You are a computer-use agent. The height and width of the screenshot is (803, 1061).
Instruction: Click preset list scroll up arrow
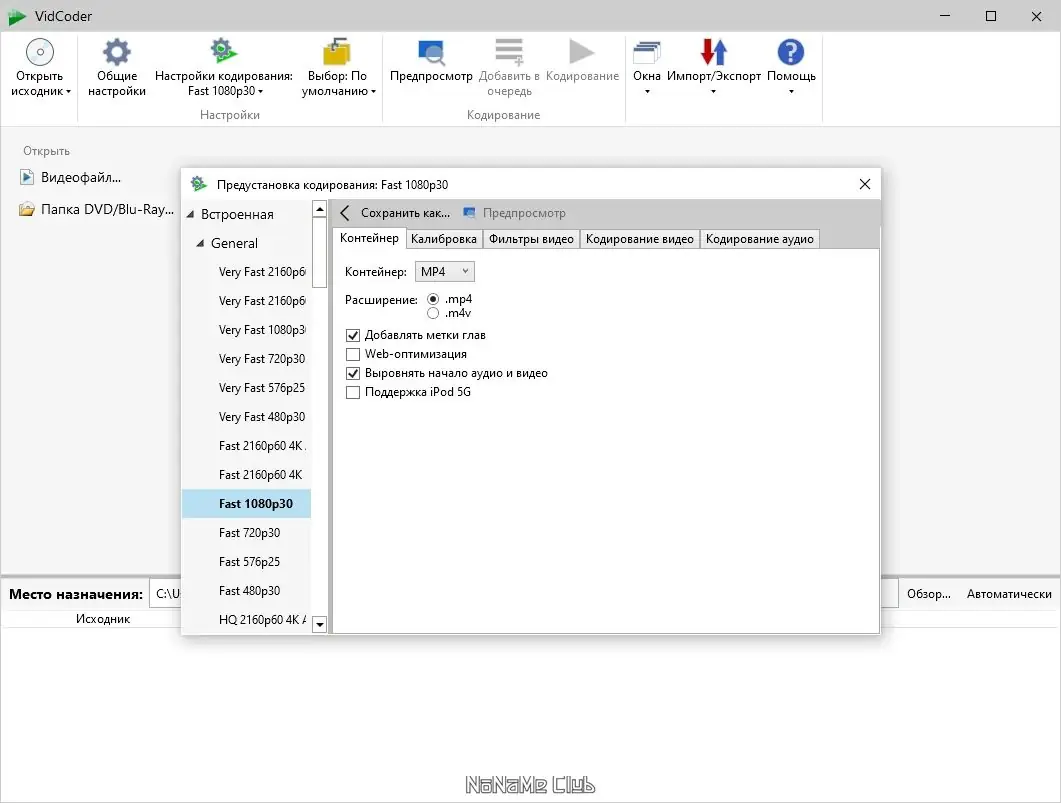tap(320, 210)
